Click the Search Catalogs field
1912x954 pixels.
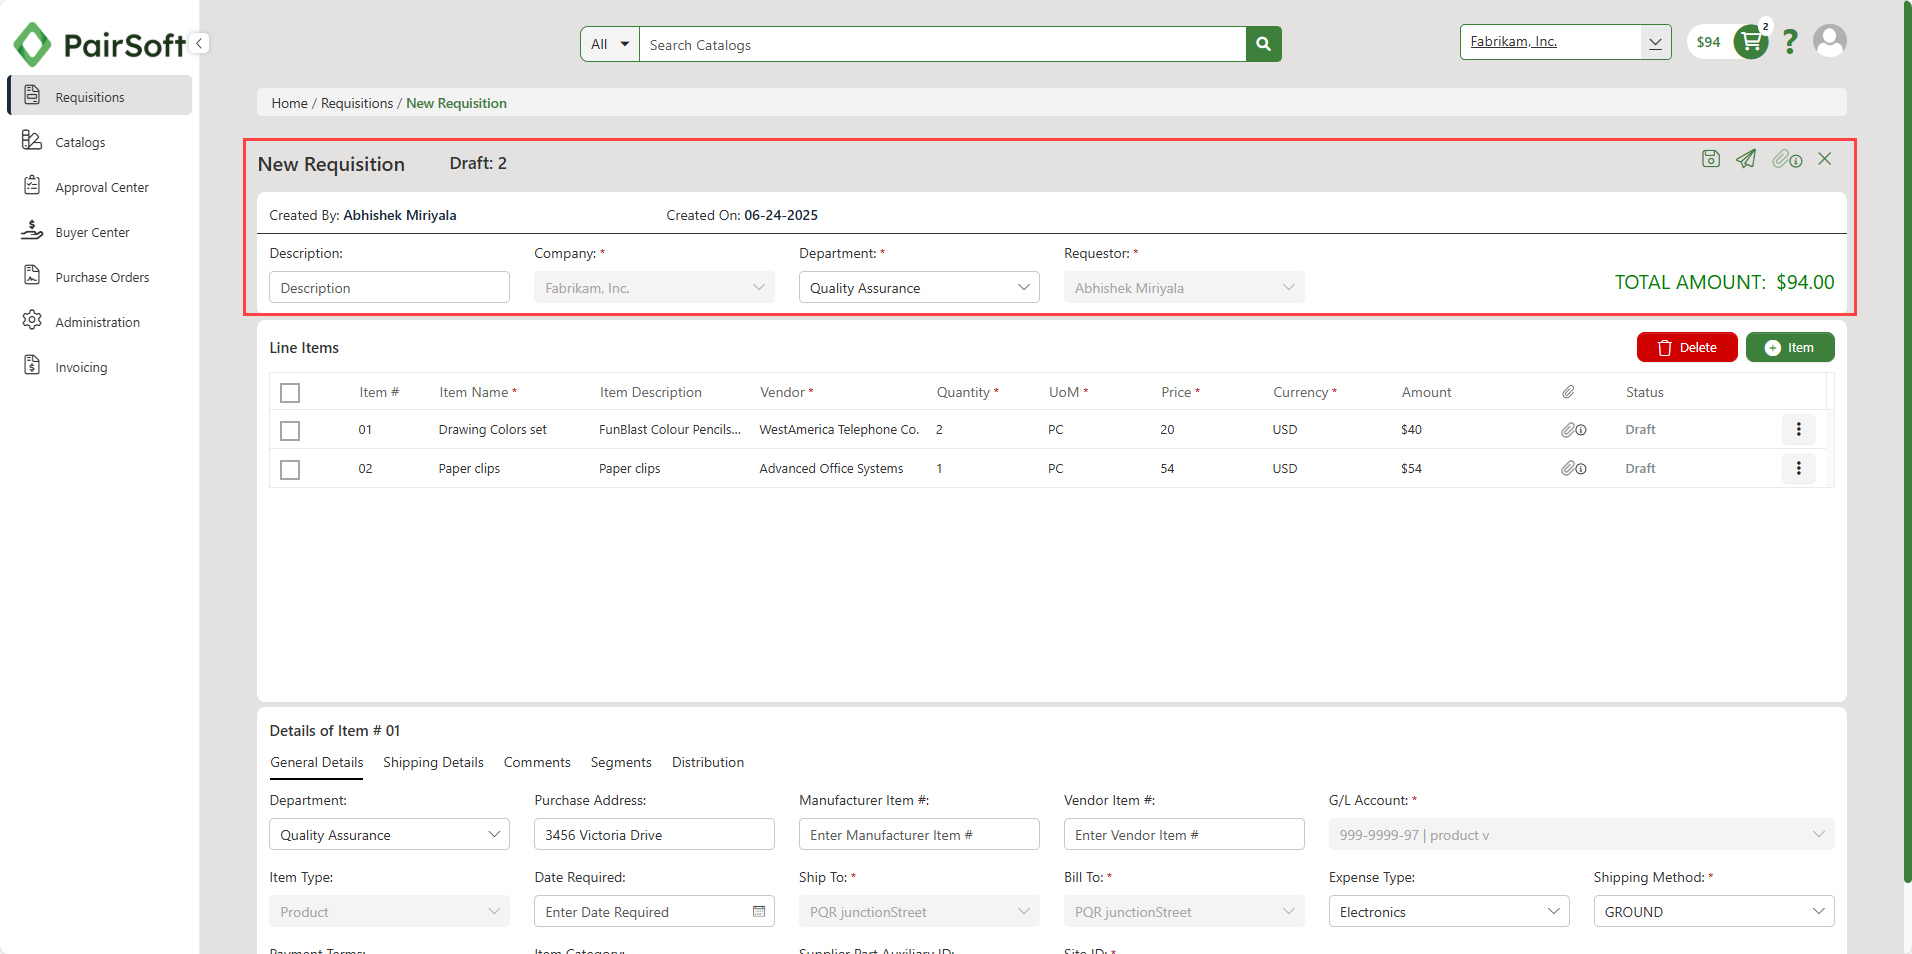pos(942,44)
